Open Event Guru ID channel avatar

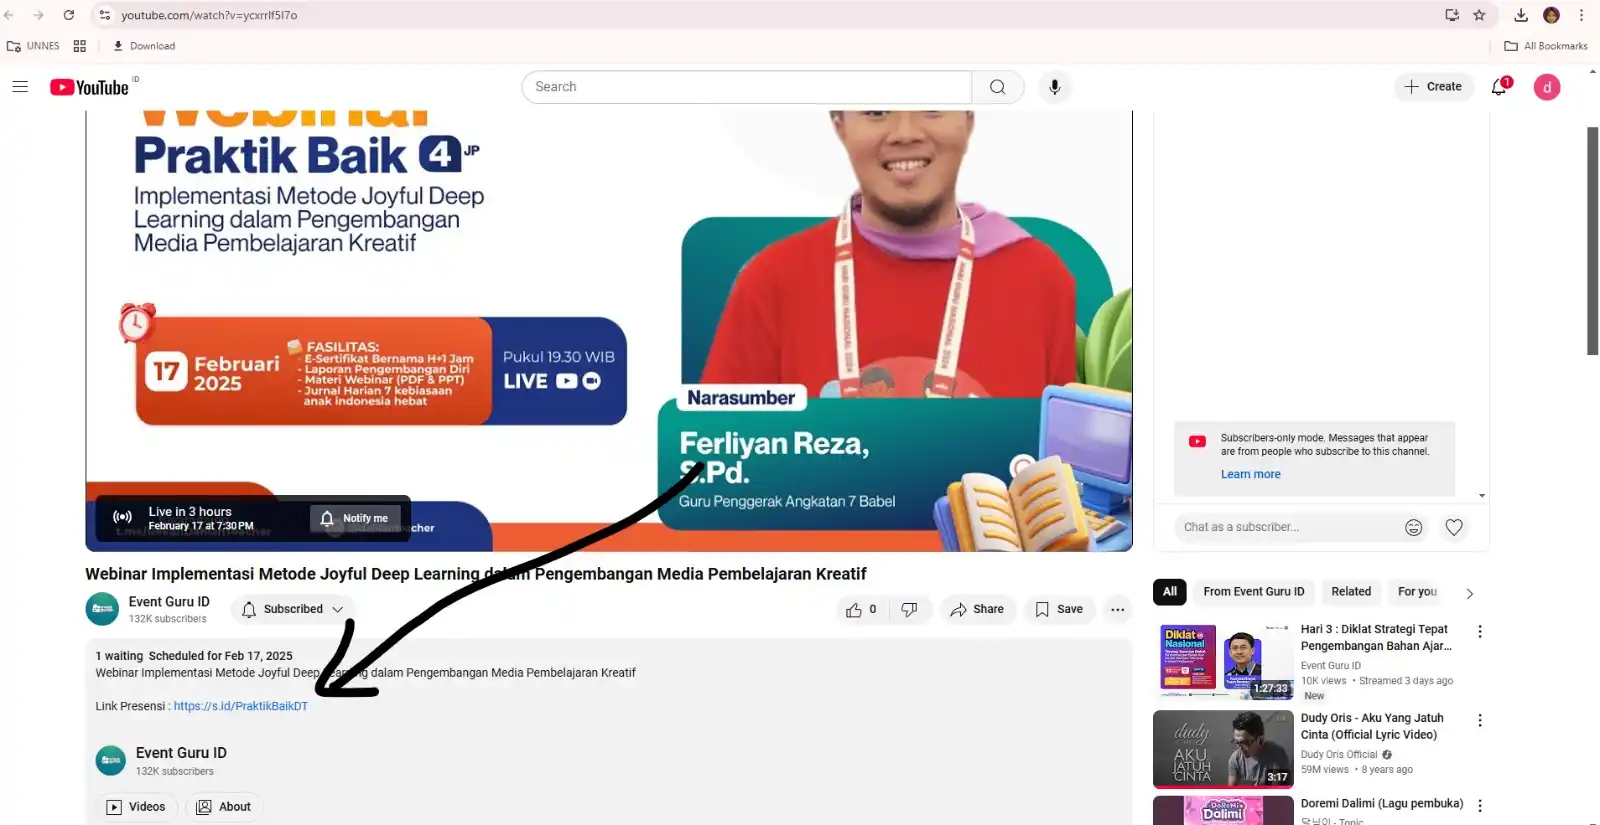[x=102, y=609]
